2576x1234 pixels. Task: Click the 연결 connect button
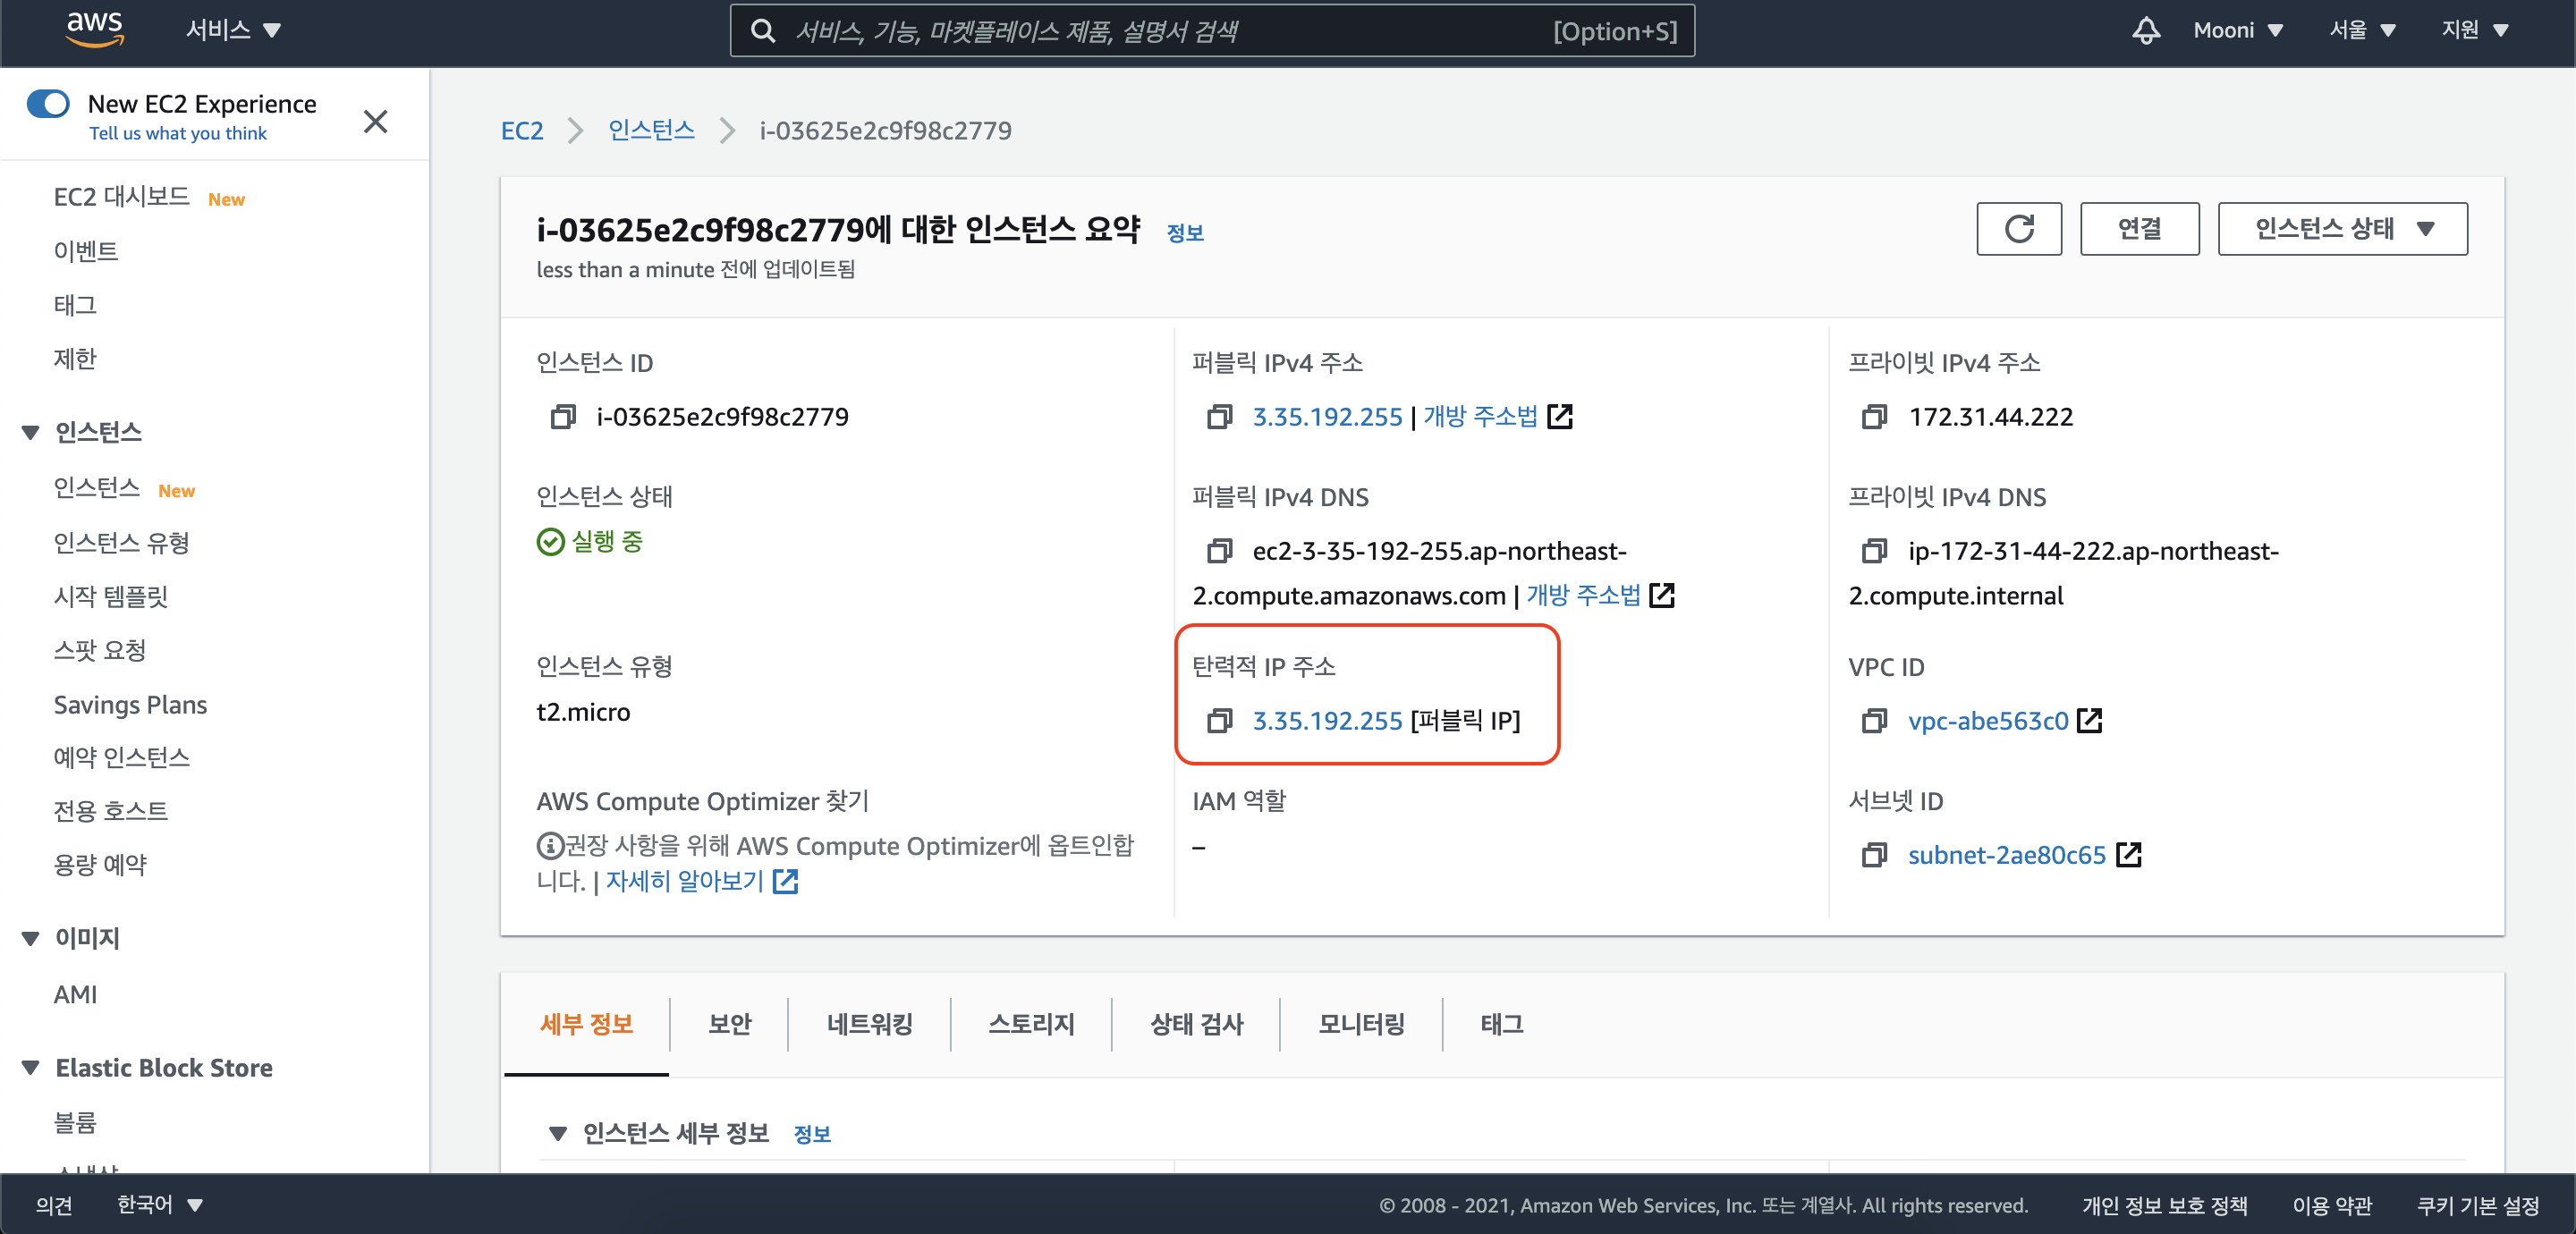pos(2138,229)
